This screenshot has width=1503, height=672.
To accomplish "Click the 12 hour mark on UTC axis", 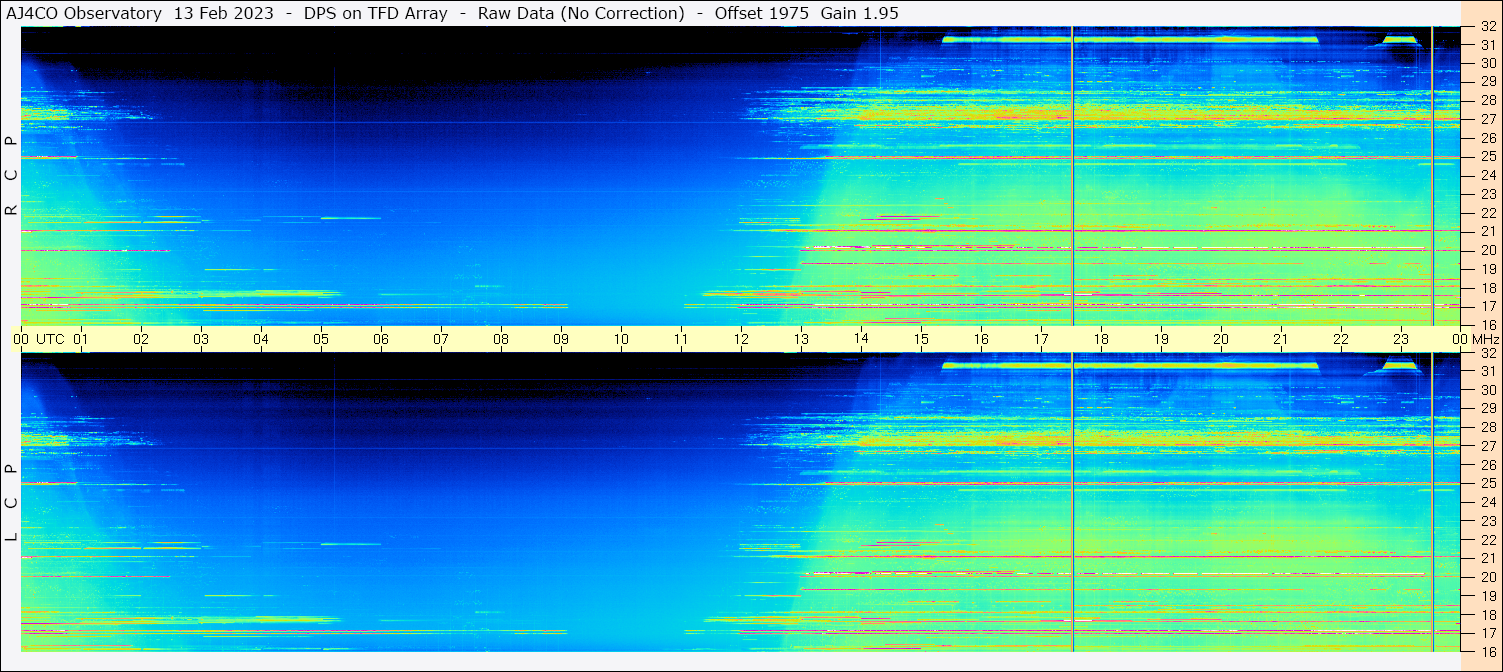I will click(x=741, y=339).
